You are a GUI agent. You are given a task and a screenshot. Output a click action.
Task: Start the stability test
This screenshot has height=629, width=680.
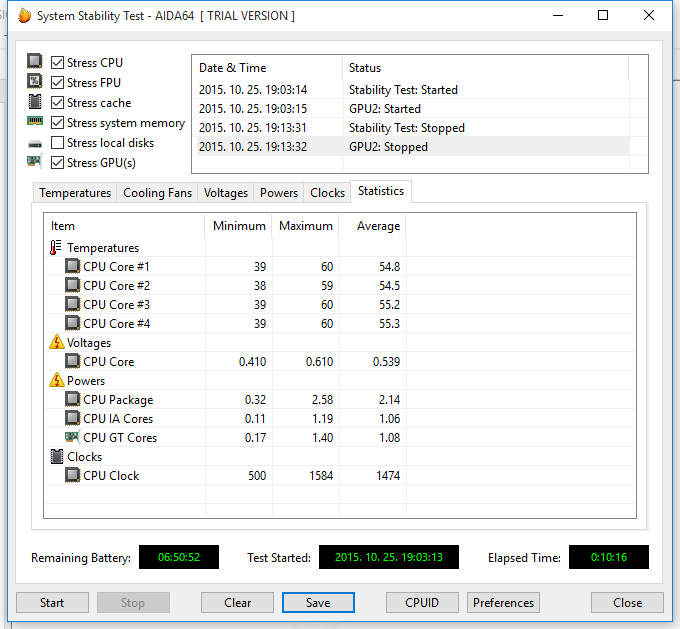(52, 603)
